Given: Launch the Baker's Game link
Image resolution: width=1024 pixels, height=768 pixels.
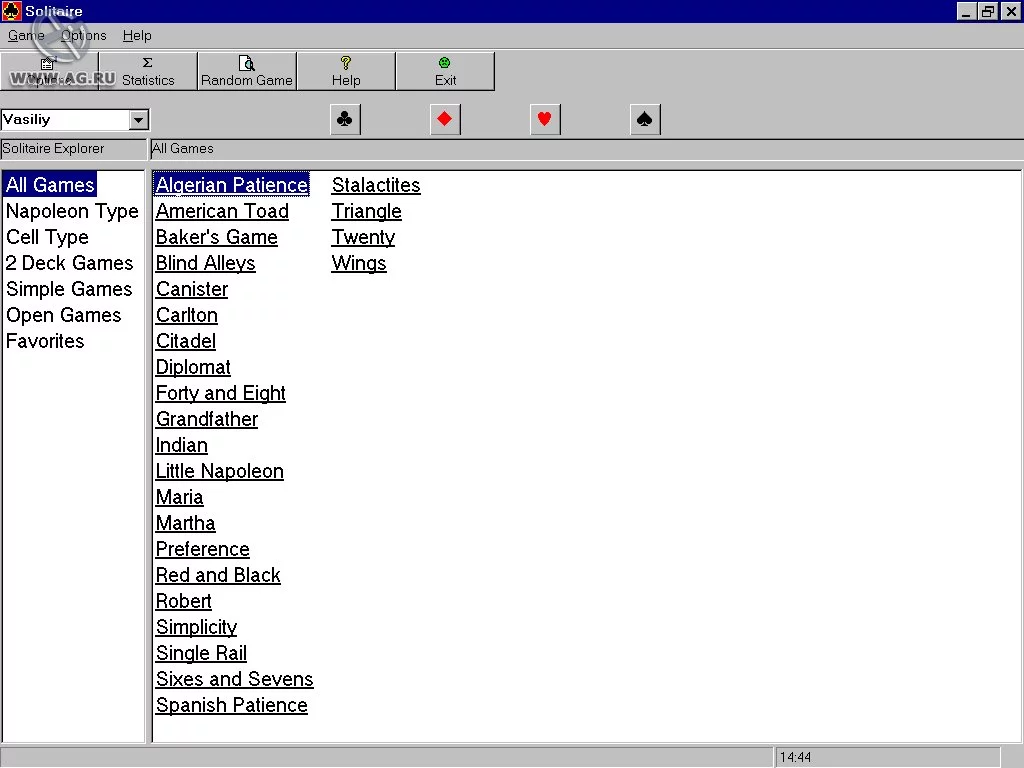Looking at the screenshot, I should (217, 237).
